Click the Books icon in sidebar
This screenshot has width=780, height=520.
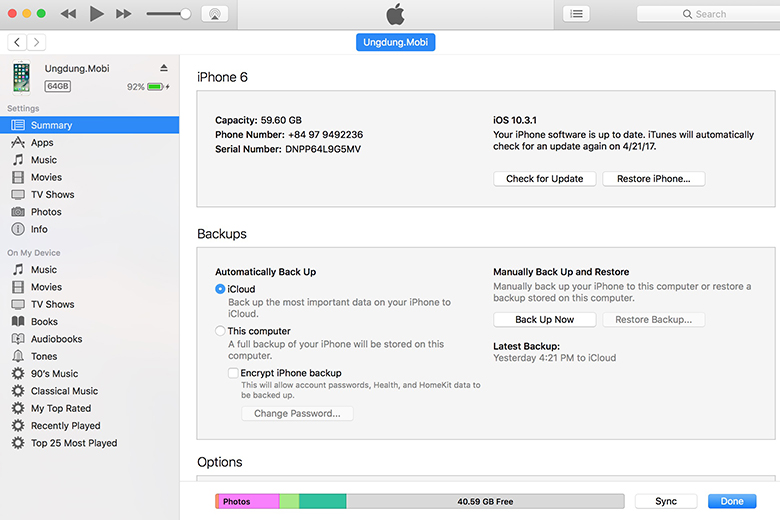18,321
